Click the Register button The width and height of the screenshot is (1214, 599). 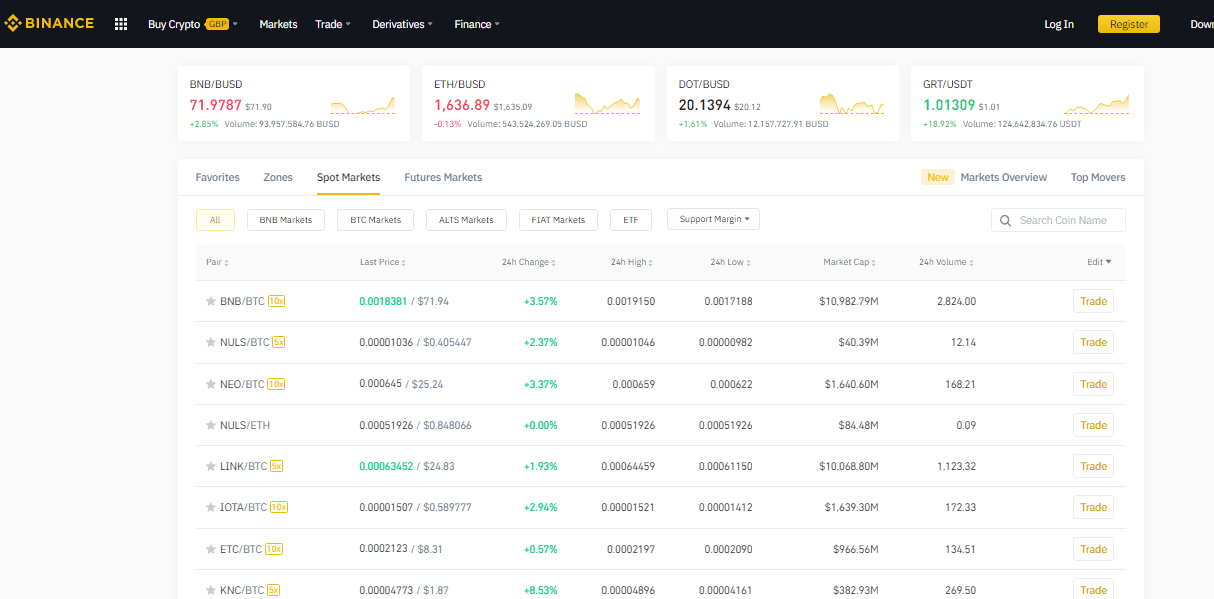pos(1129,24)
